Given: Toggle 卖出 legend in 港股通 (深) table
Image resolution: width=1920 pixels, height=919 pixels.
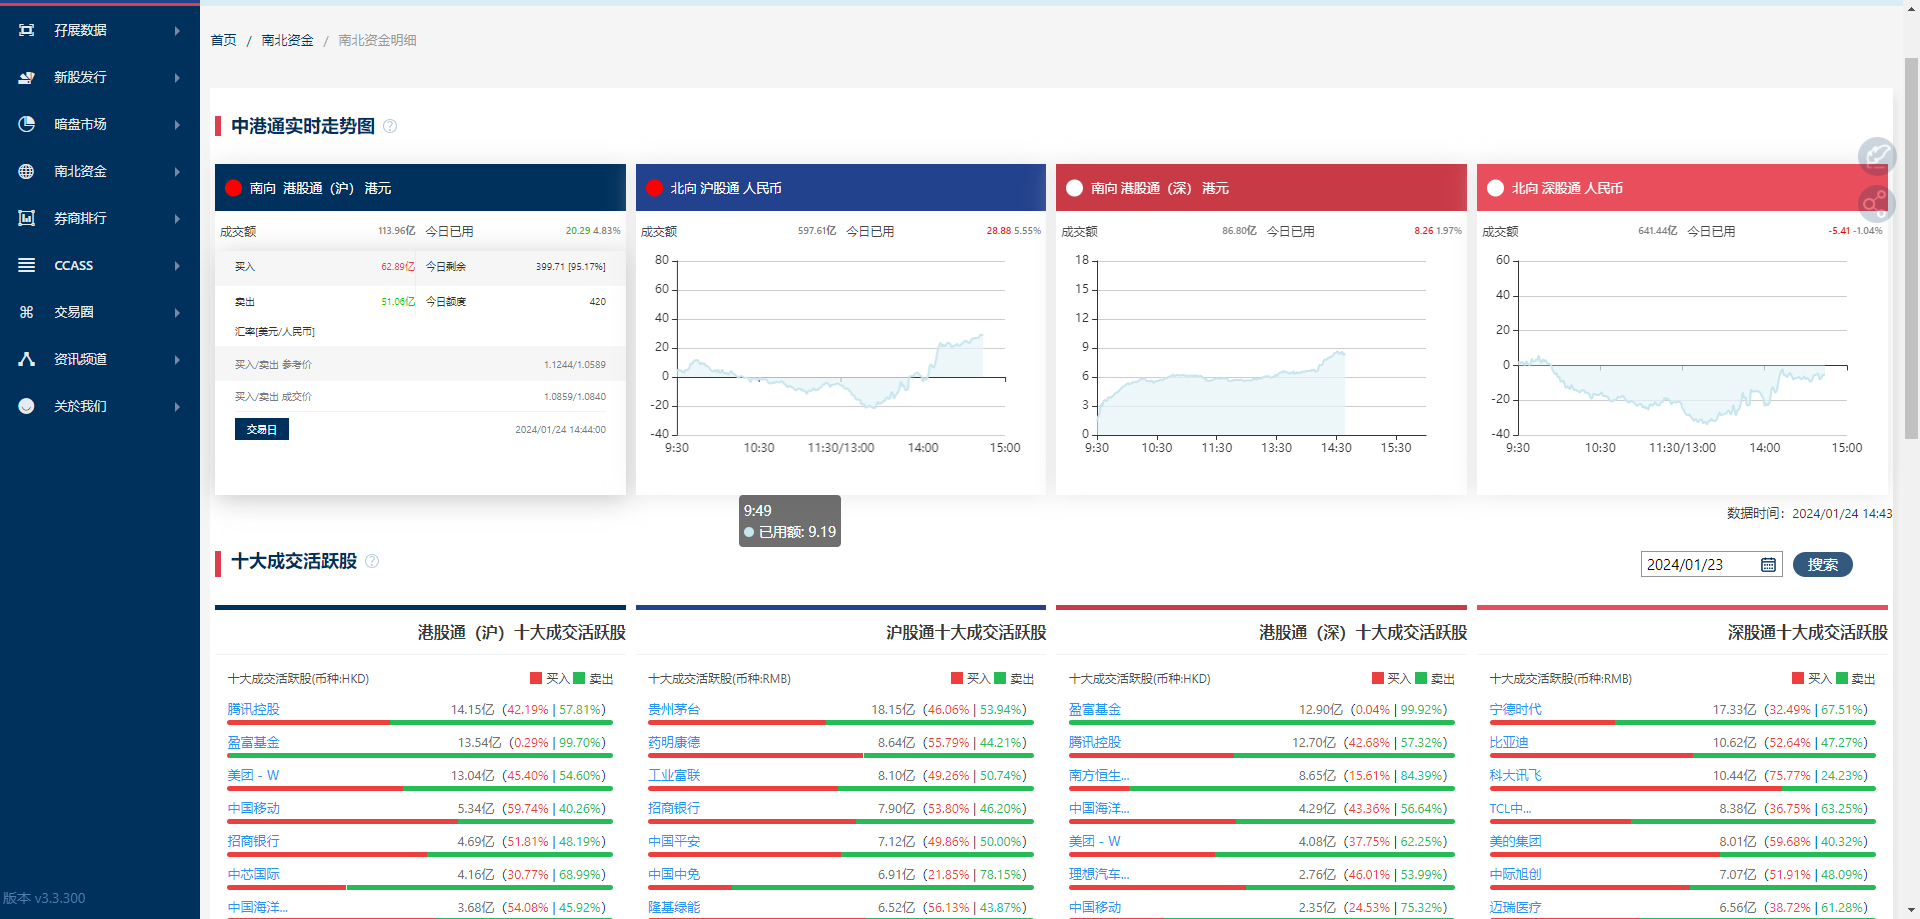Looking at the screenshot, I should tap(1435, 678).
